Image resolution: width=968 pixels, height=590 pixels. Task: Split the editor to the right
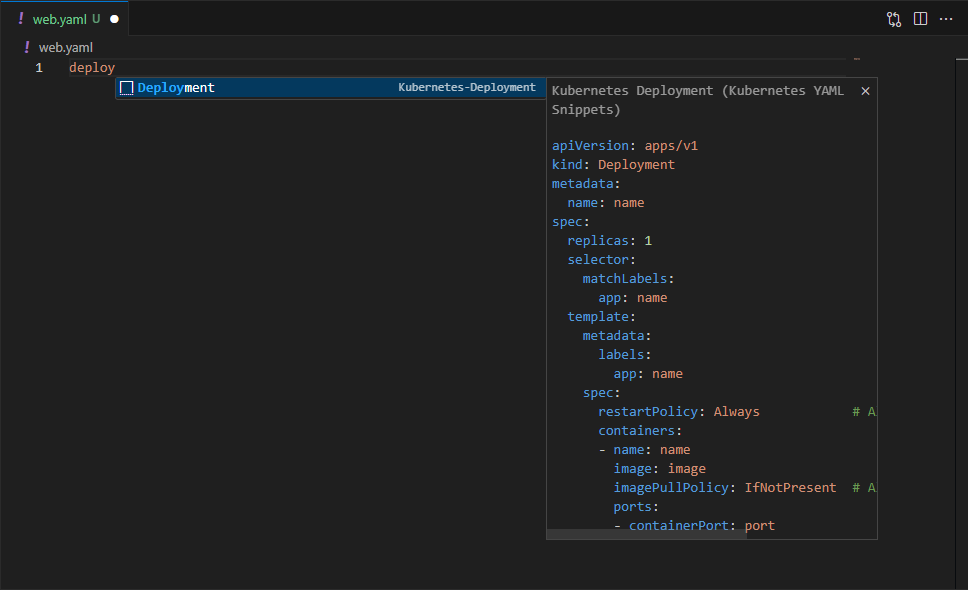click(x=920, y=19)
